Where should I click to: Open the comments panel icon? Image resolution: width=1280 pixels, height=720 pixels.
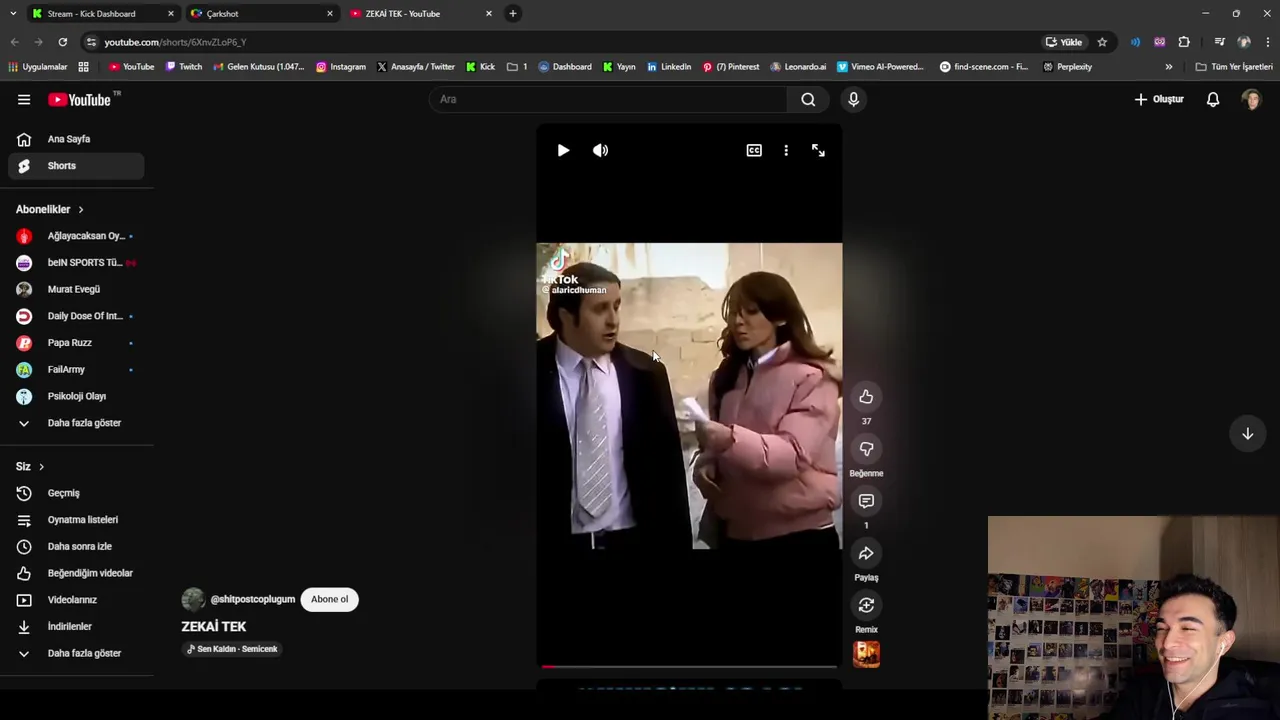pos(866,501)
